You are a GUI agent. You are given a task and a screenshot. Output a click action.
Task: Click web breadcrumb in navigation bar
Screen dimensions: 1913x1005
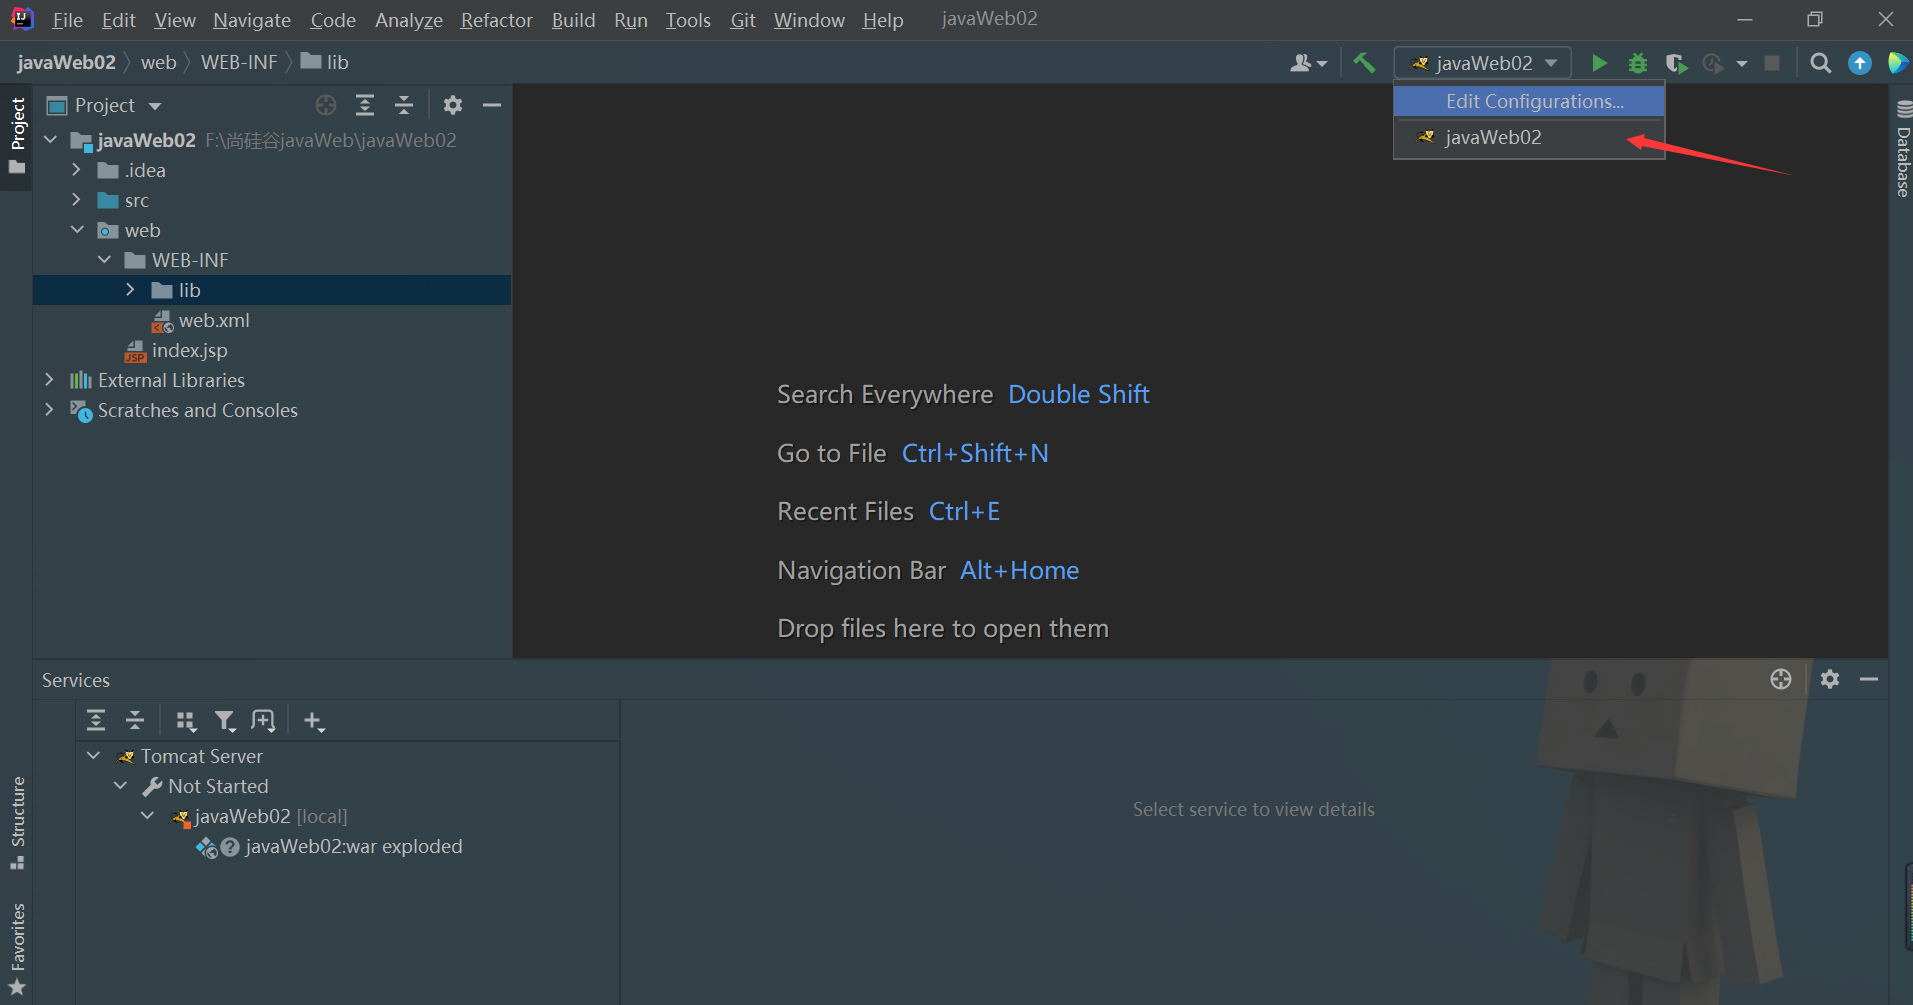[158, 62]
